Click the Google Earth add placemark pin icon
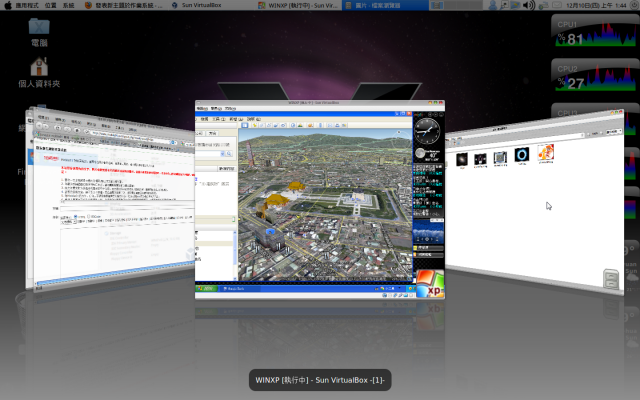The width and height of the screenshot is (640, 400). click(254, 125)
